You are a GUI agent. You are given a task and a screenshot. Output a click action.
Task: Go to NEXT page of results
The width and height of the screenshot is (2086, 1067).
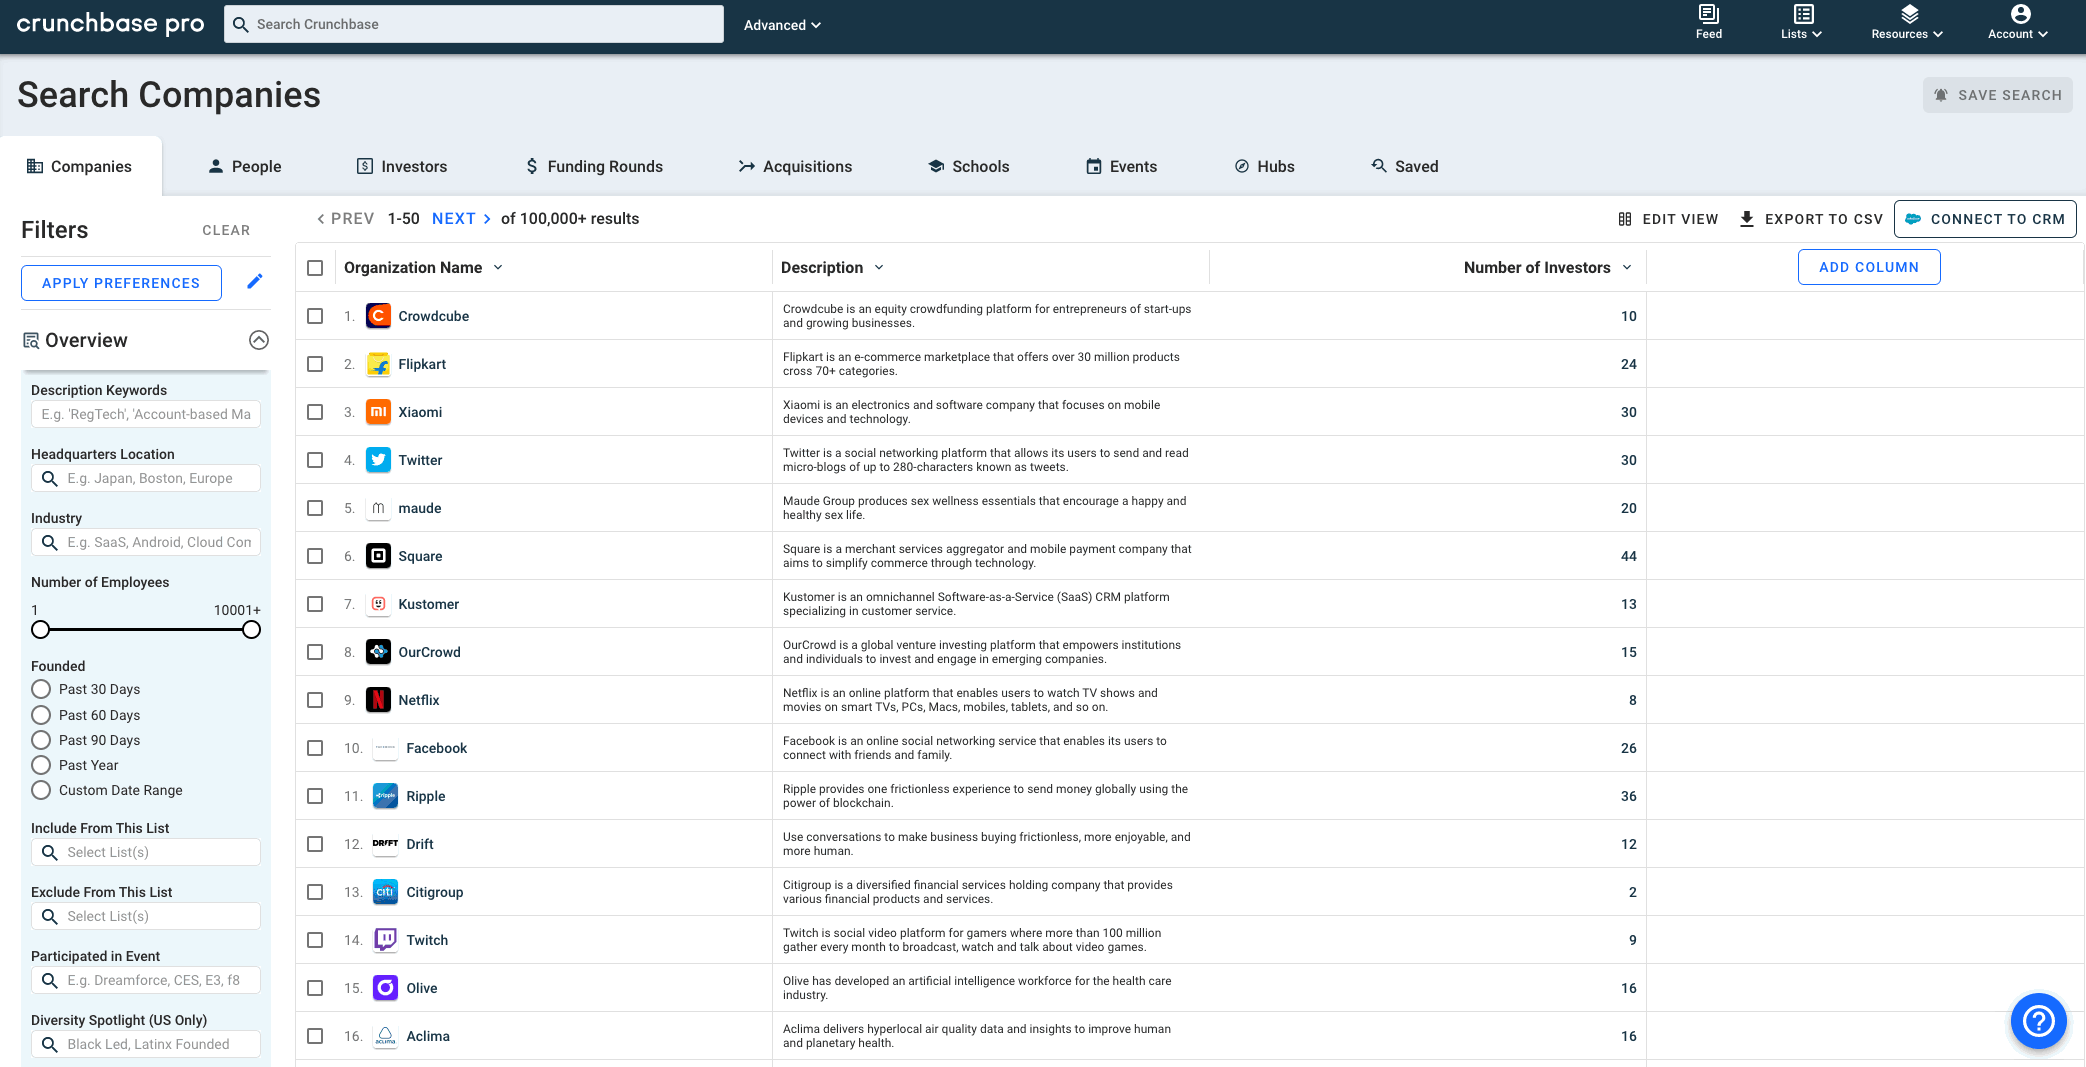click(462, 219)
